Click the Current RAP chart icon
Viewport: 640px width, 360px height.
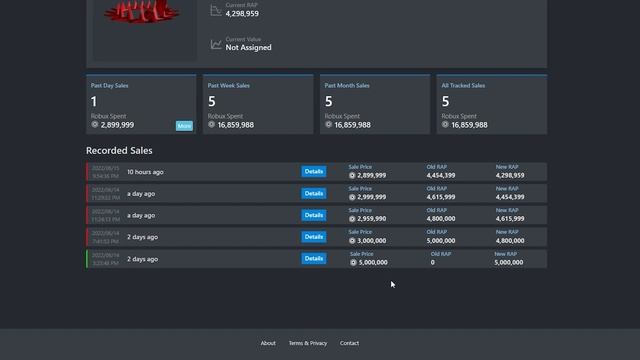pyautogui.click(x=216, y=10)
